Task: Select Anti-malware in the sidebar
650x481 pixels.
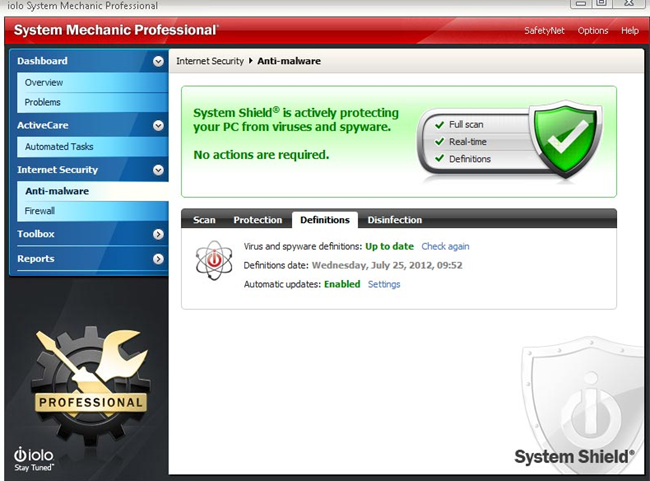Action: (92, 191)
